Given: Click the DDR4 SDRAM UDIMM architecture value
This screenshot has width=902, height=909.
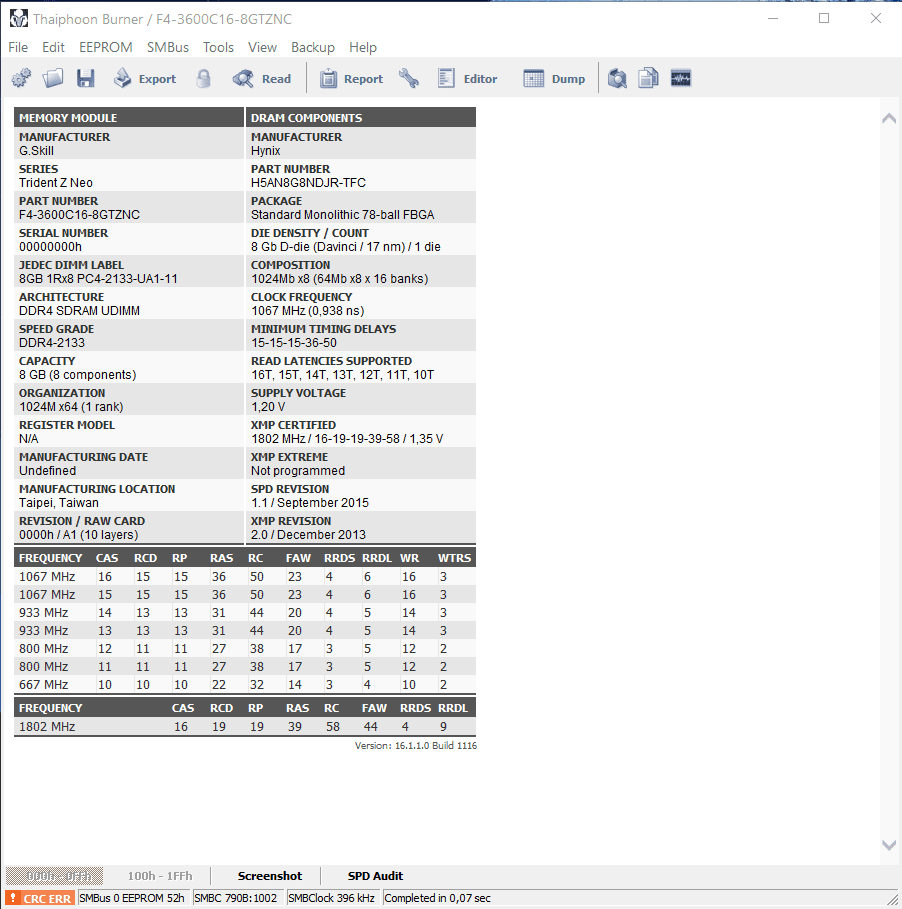Looking at the screenshot, I should (x=79, y=311).
